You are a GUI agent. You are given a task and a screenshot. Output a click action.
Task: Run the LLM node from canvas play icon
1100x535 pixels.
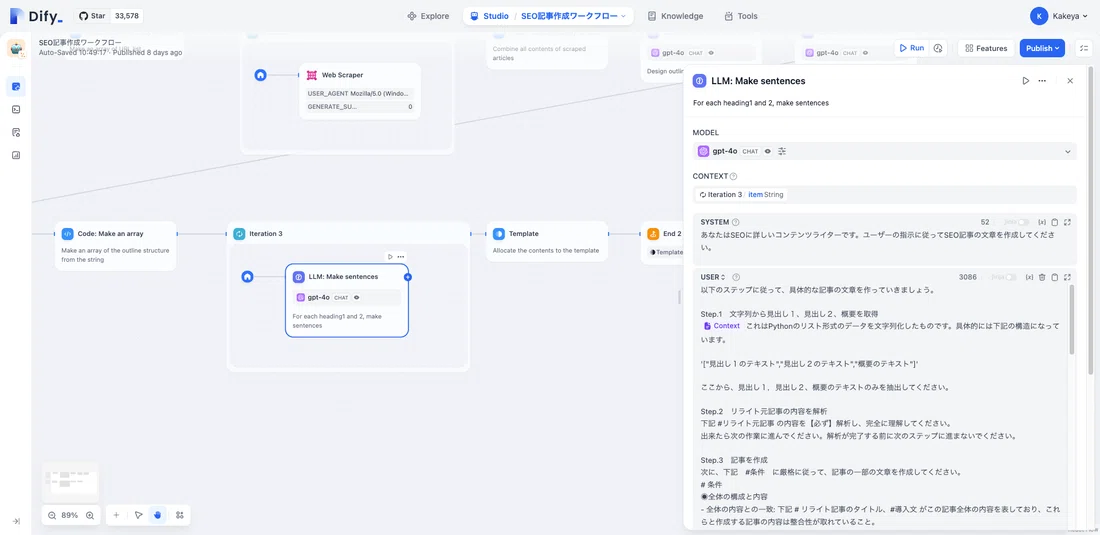[390, 257]
